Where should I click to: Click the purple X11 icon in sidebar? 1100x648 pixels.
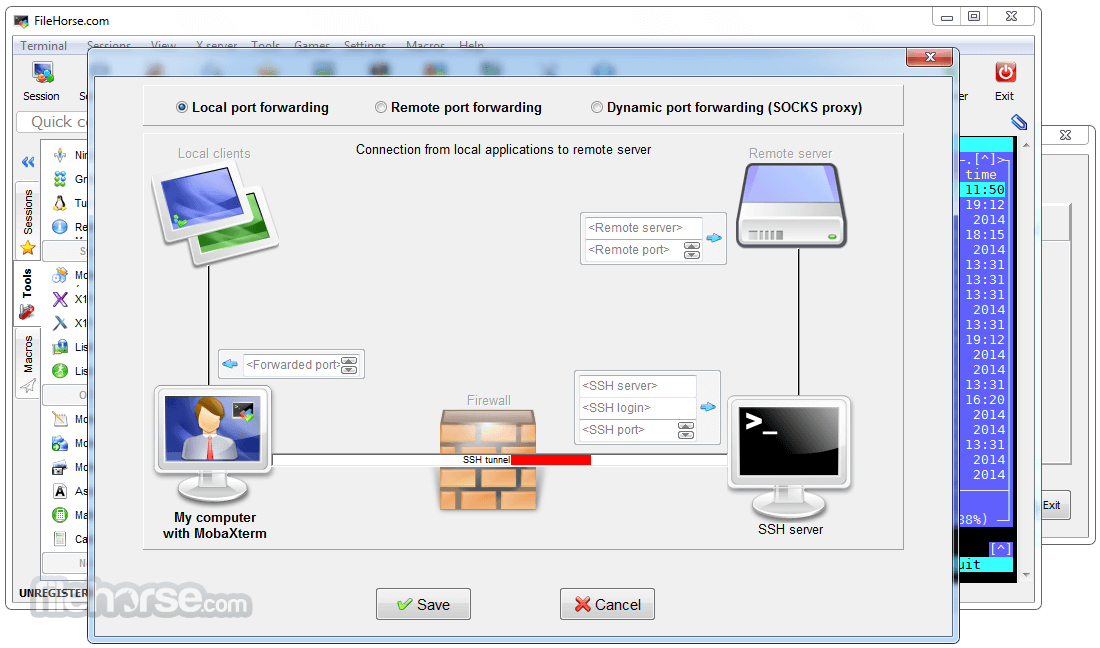point(60,299)
